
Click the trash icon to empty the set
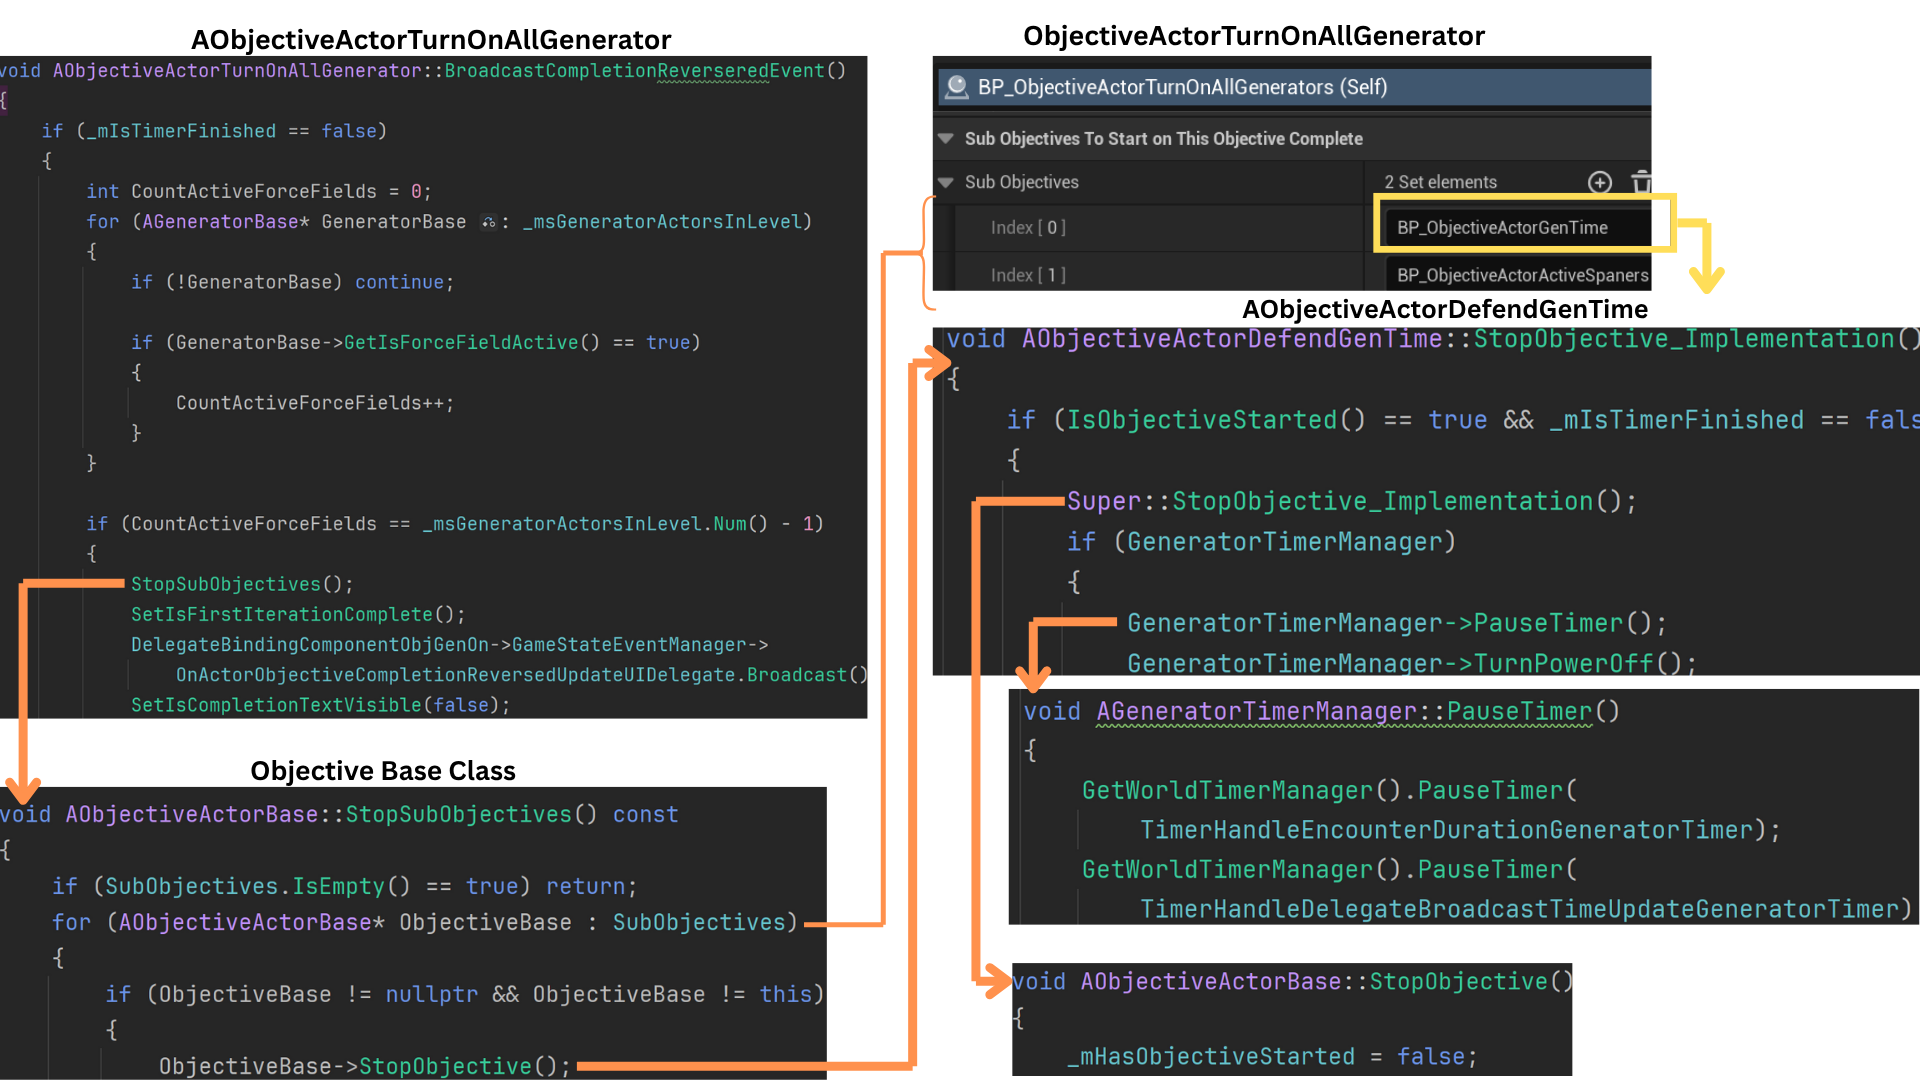(1640, 182)
